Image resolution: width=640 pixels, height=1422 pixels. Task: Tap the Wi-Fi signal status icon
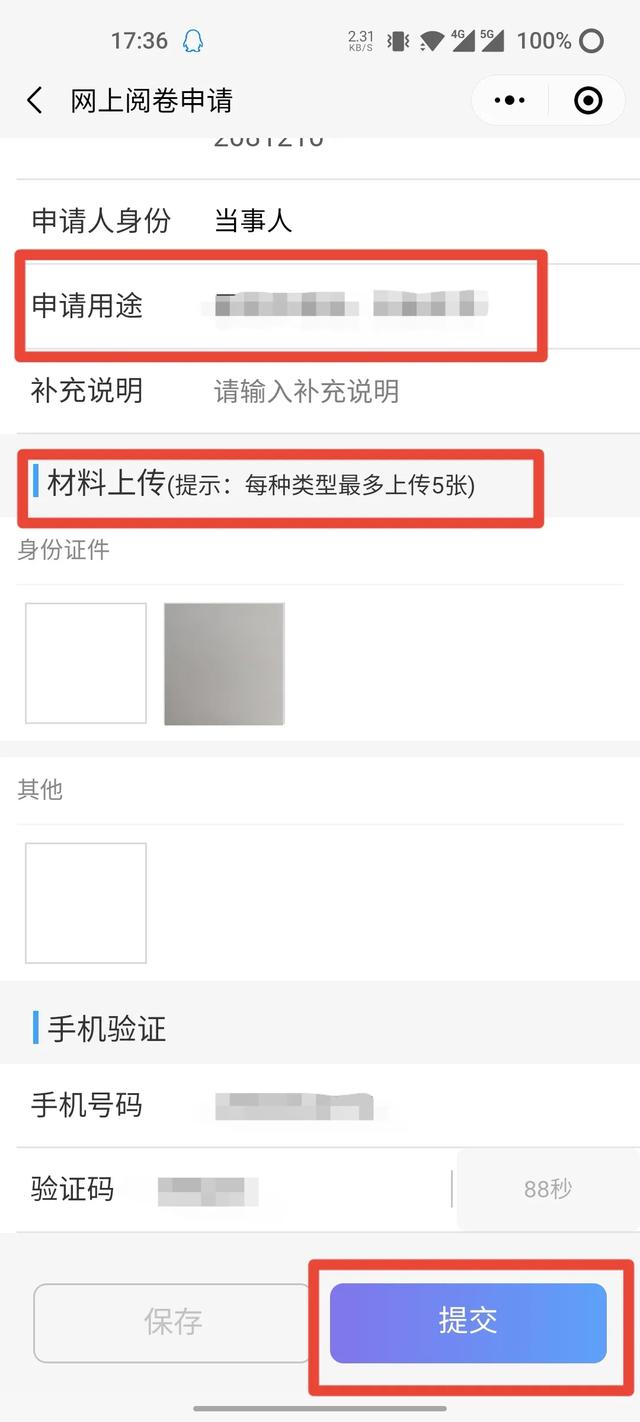tap(431, 41)
